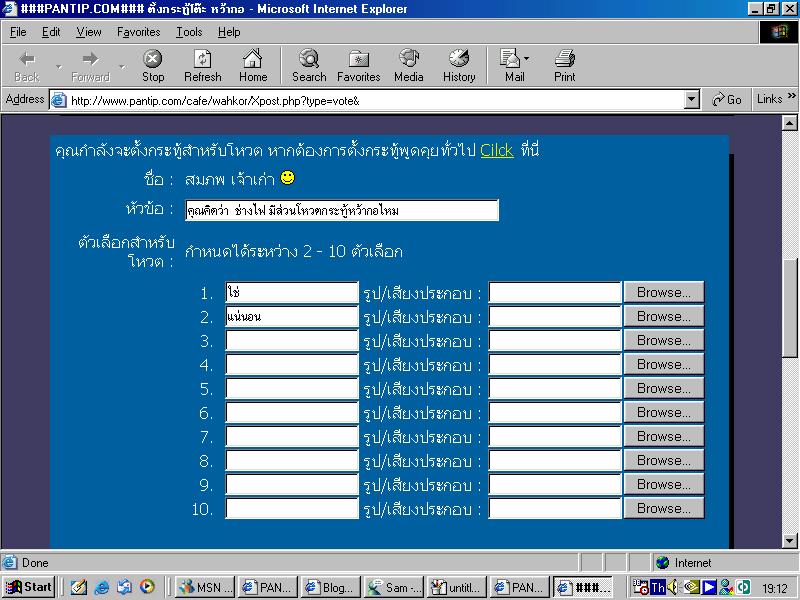Click the file path field for choice 6
The image size is (800, 600).
click(555, 412)
